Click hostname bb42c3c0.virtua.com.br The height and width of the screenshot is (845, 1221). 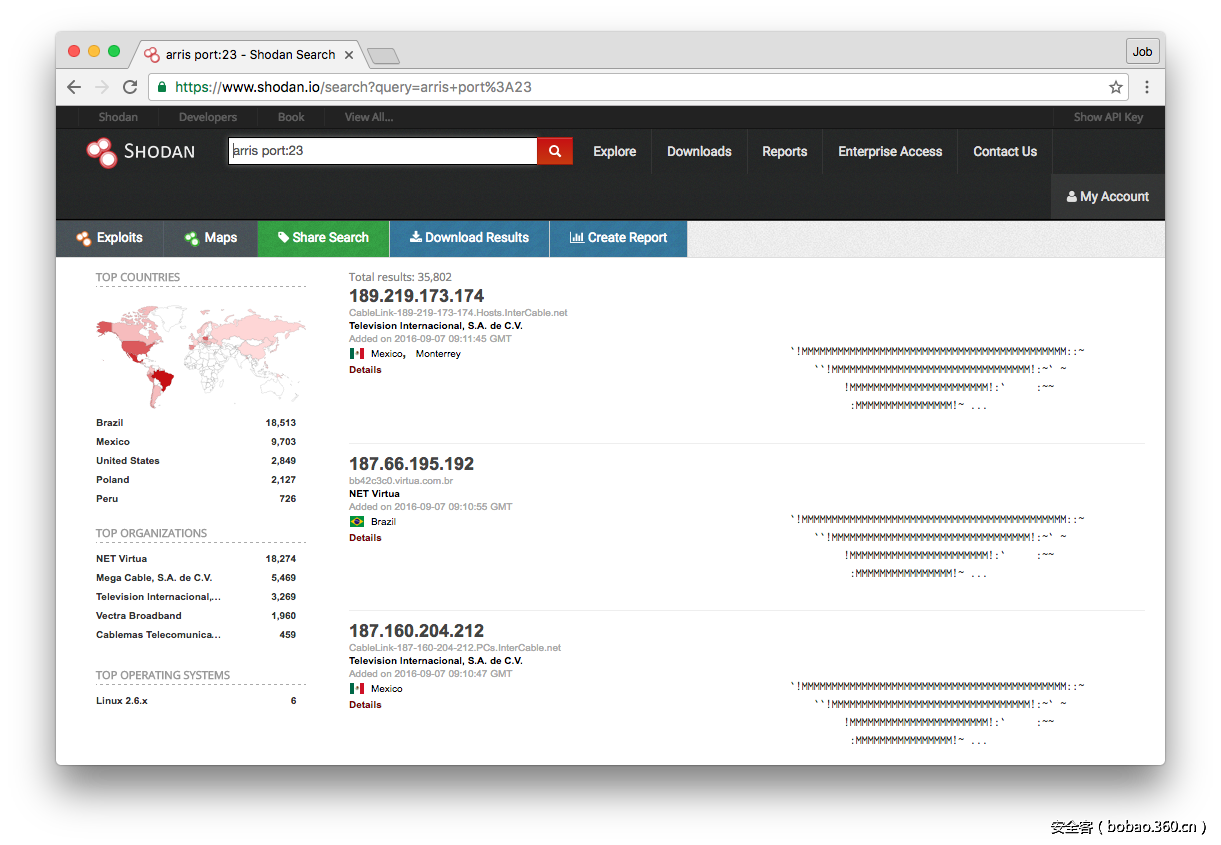[x=401, y=481]
